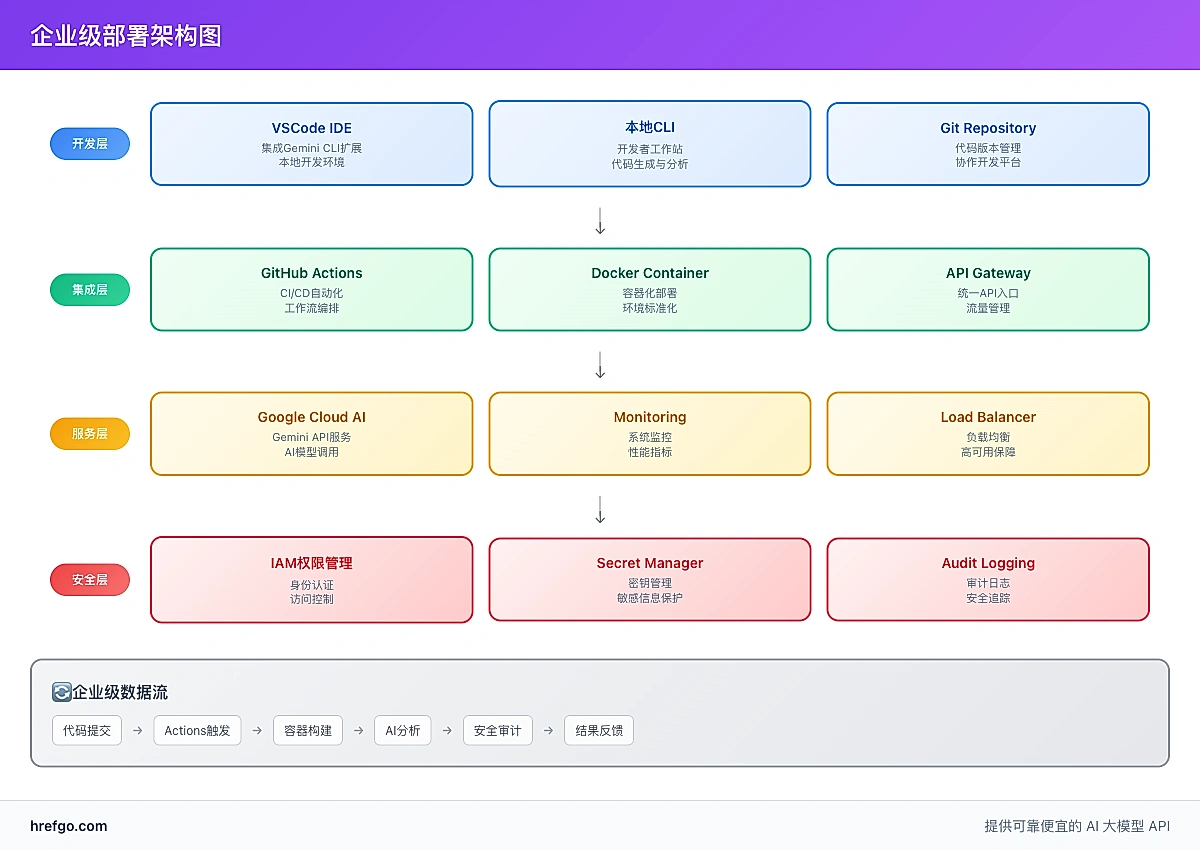Click the IAM权限管理 card
Image resolution: width=1200 pixels, height=850 pixels.
point(312,580)
